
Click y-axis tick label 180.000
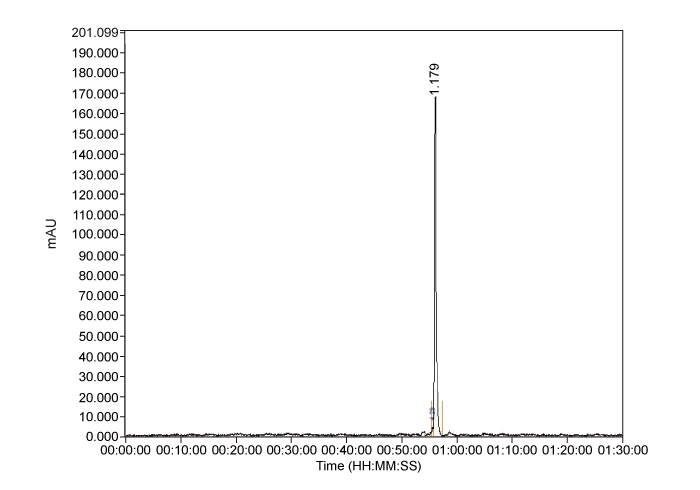[95, 73]
